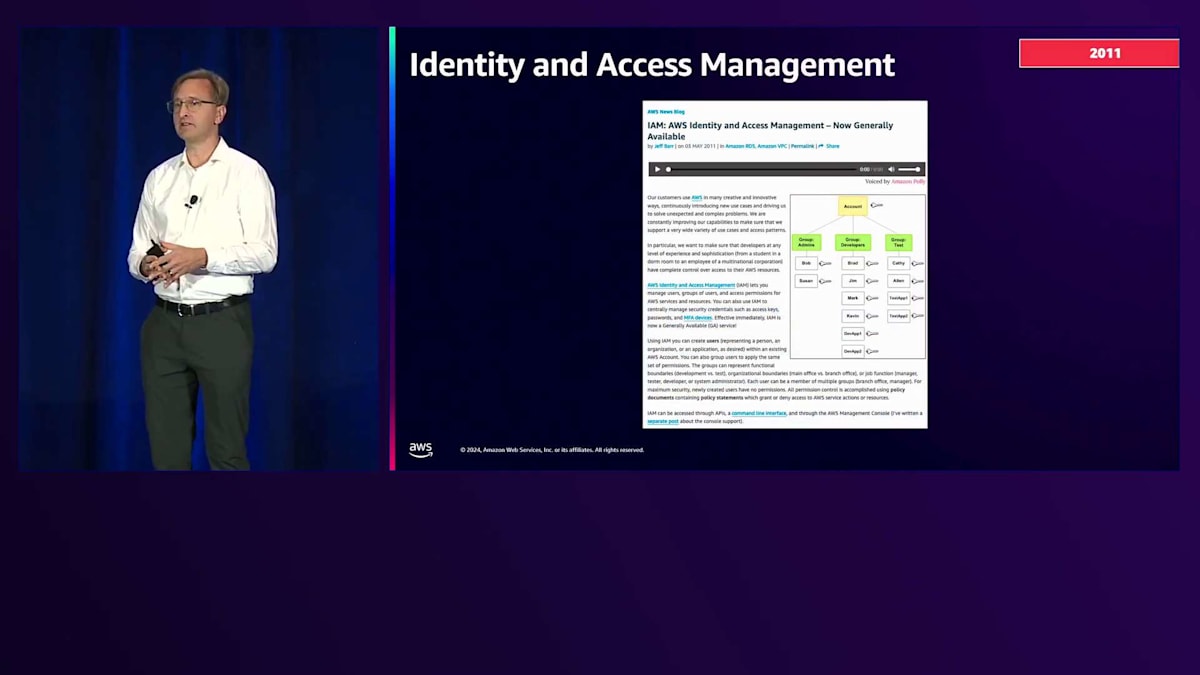The image size is (1200, 675).
Task: Select the TestApp1 user box
Action: [x=899, y=298]
